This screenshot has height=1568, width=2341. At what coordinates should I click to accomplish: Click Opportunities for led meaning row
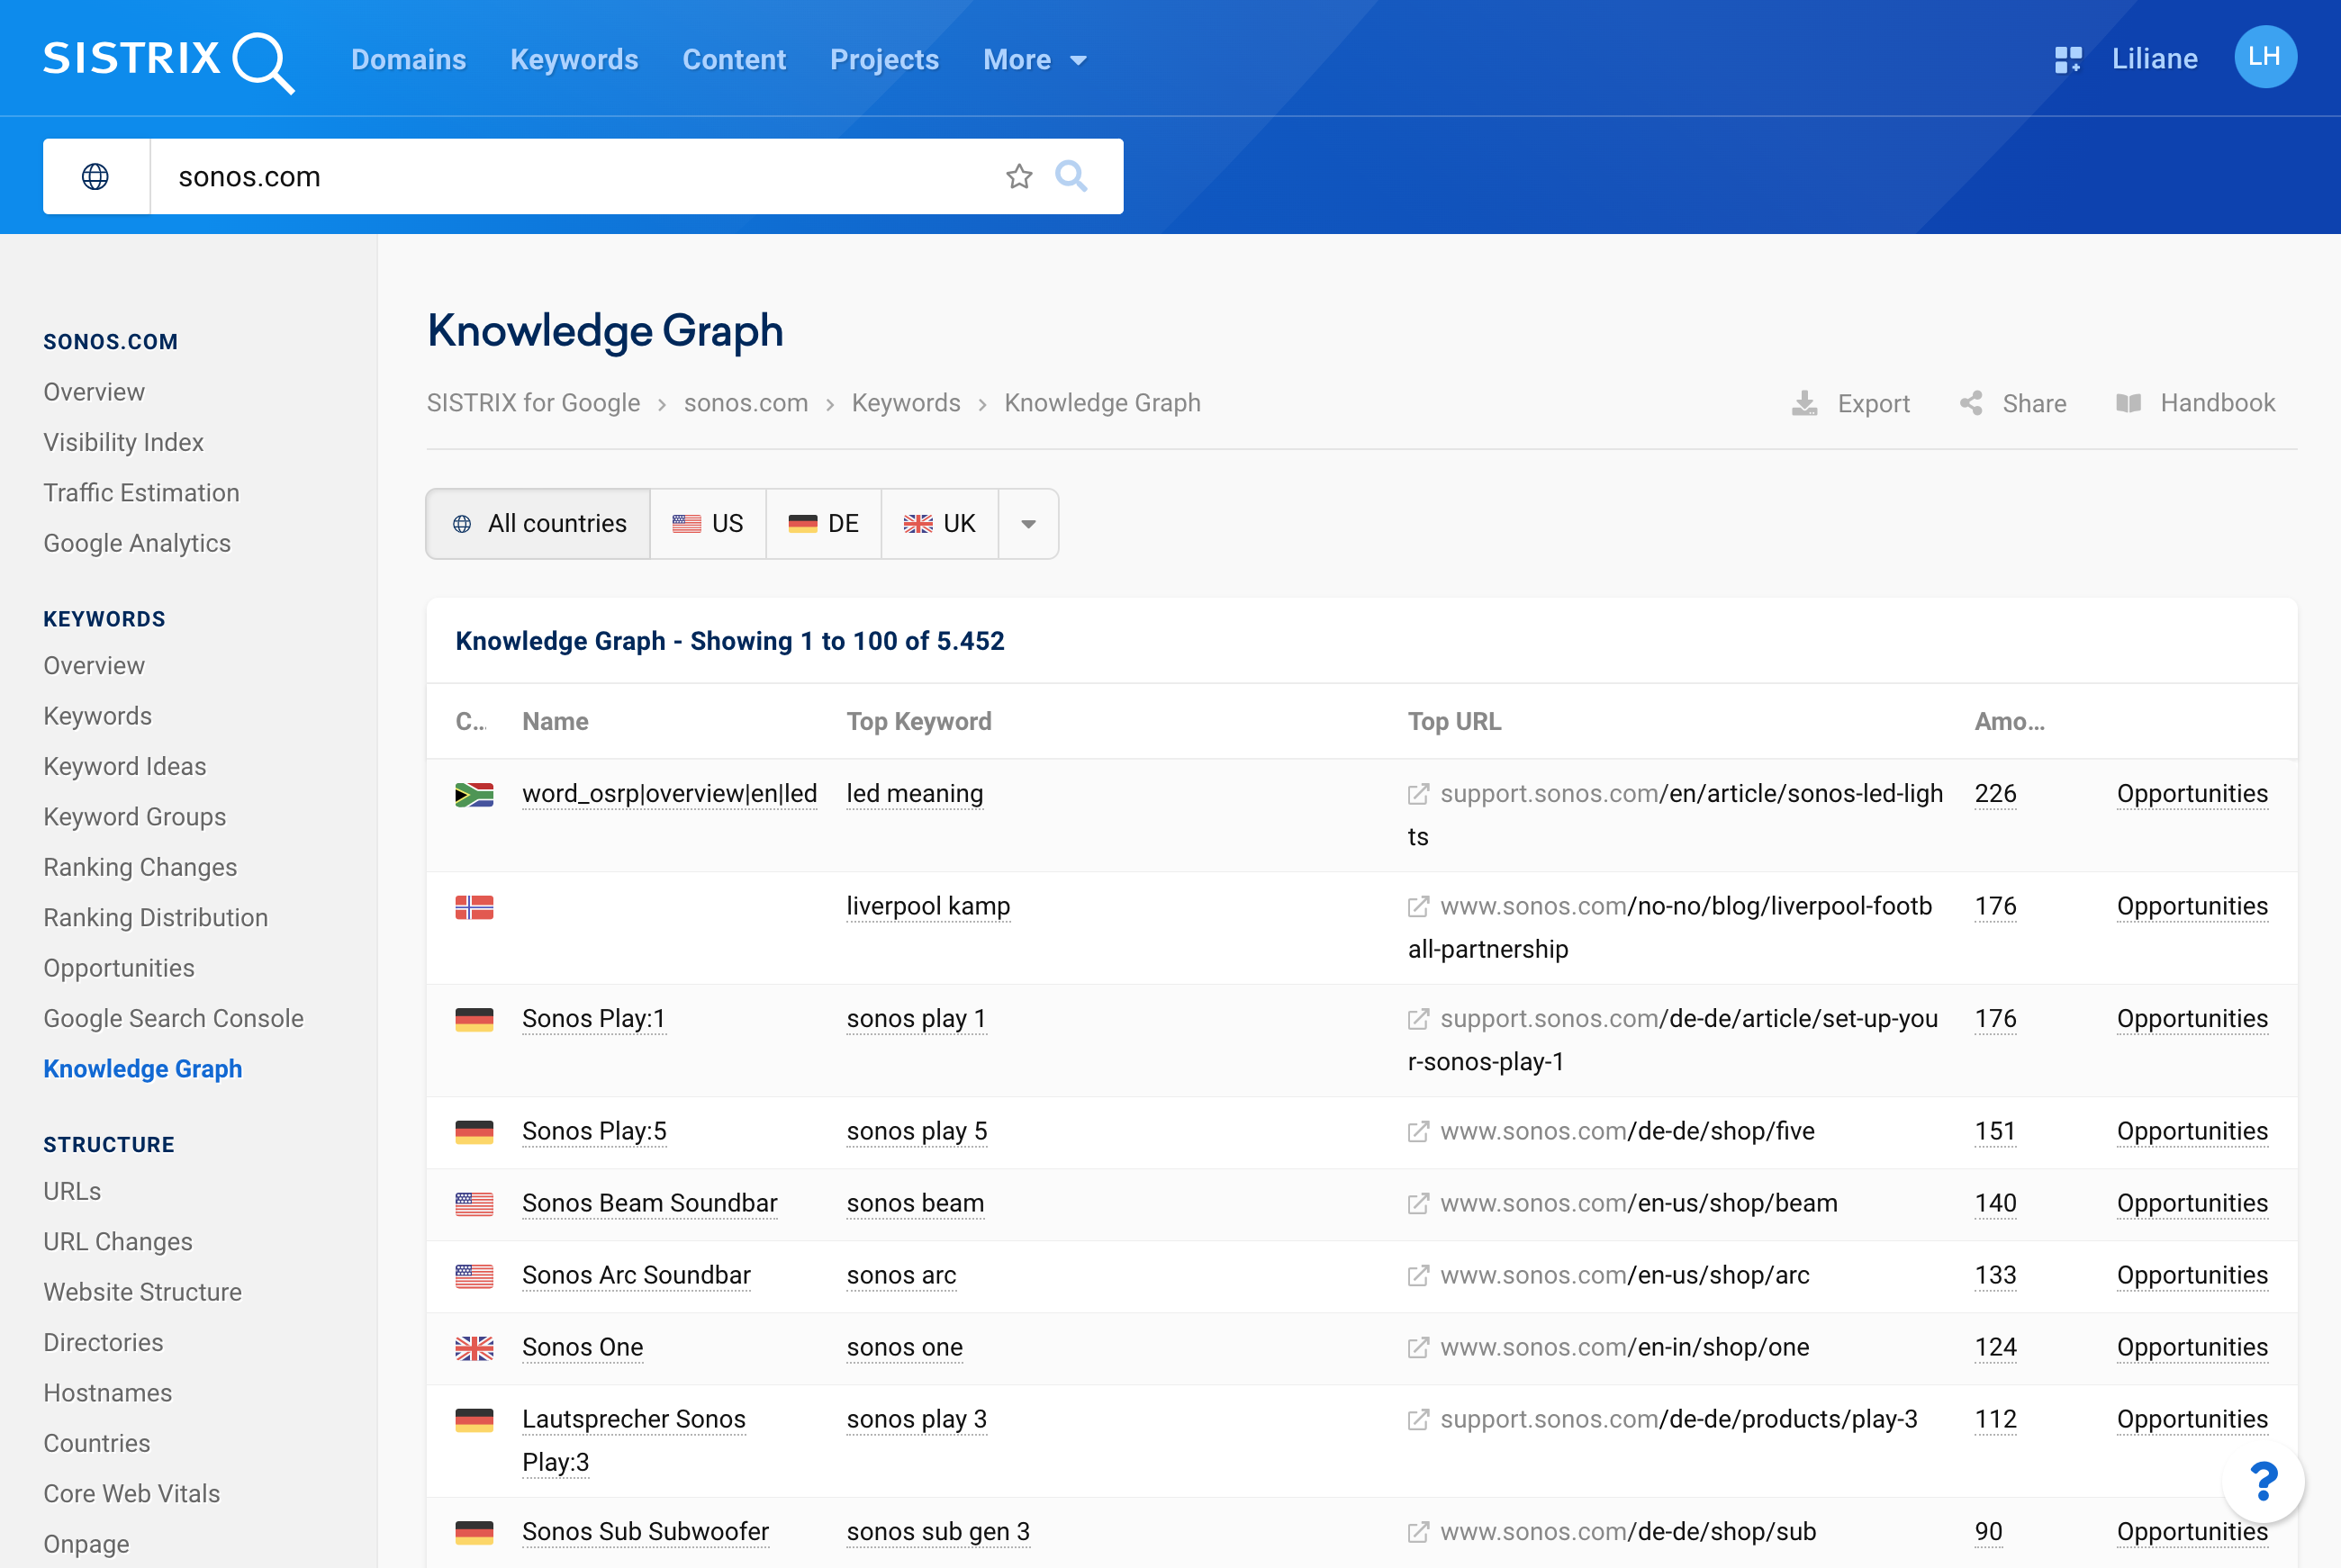point(2192,794)
